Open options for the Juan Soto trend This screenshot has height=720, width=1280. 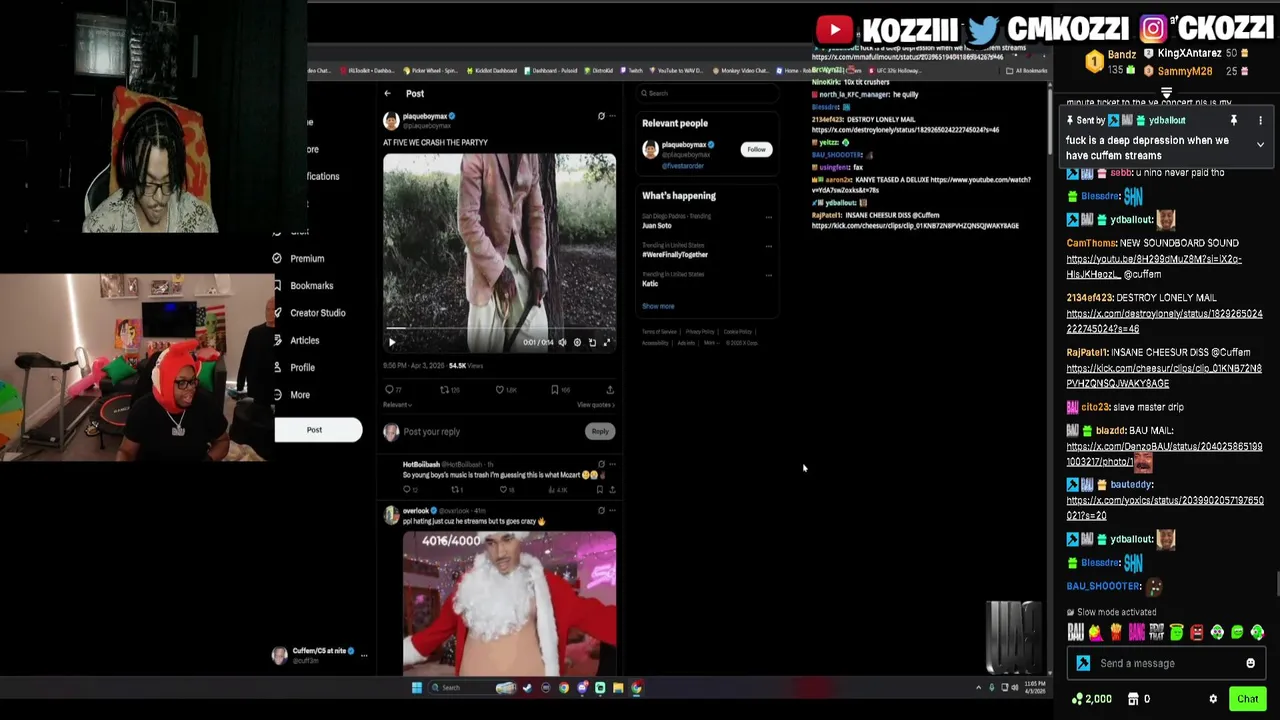[769, 217]
